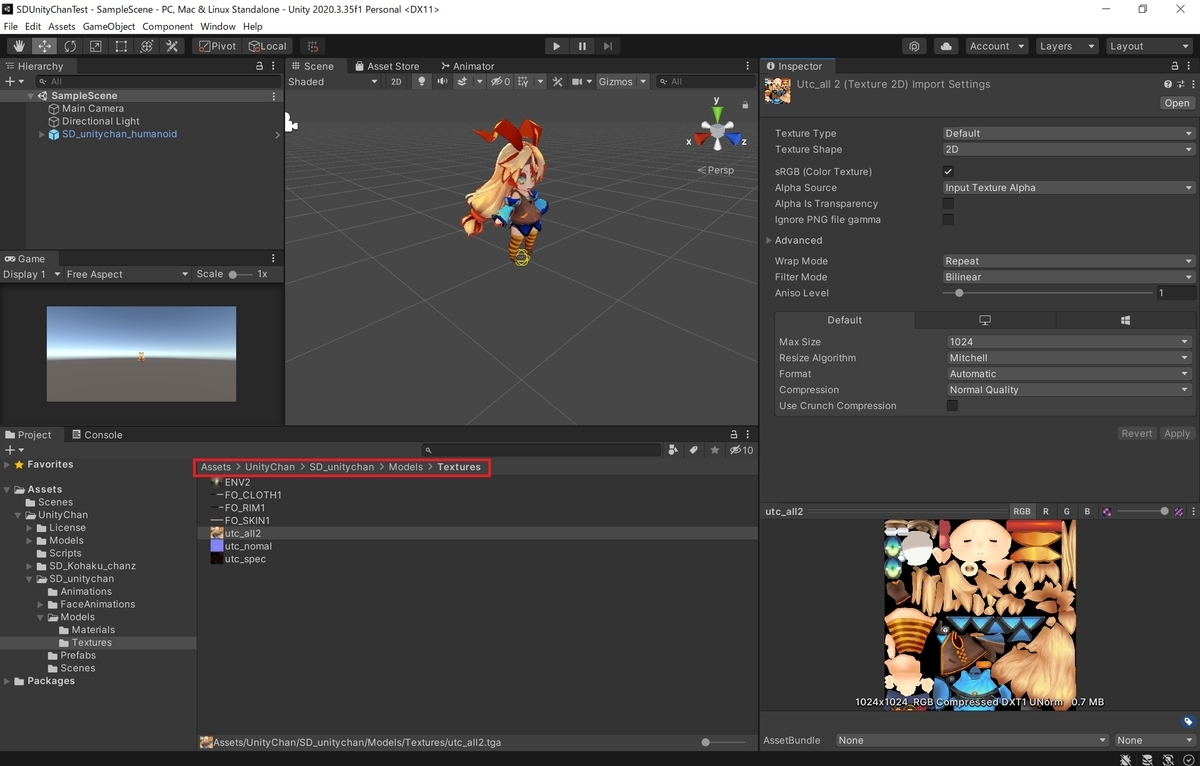Viewport: 1200px width, 766px height.
Task: Open Shaded draw mode dropdown
Action: [333, 82]
